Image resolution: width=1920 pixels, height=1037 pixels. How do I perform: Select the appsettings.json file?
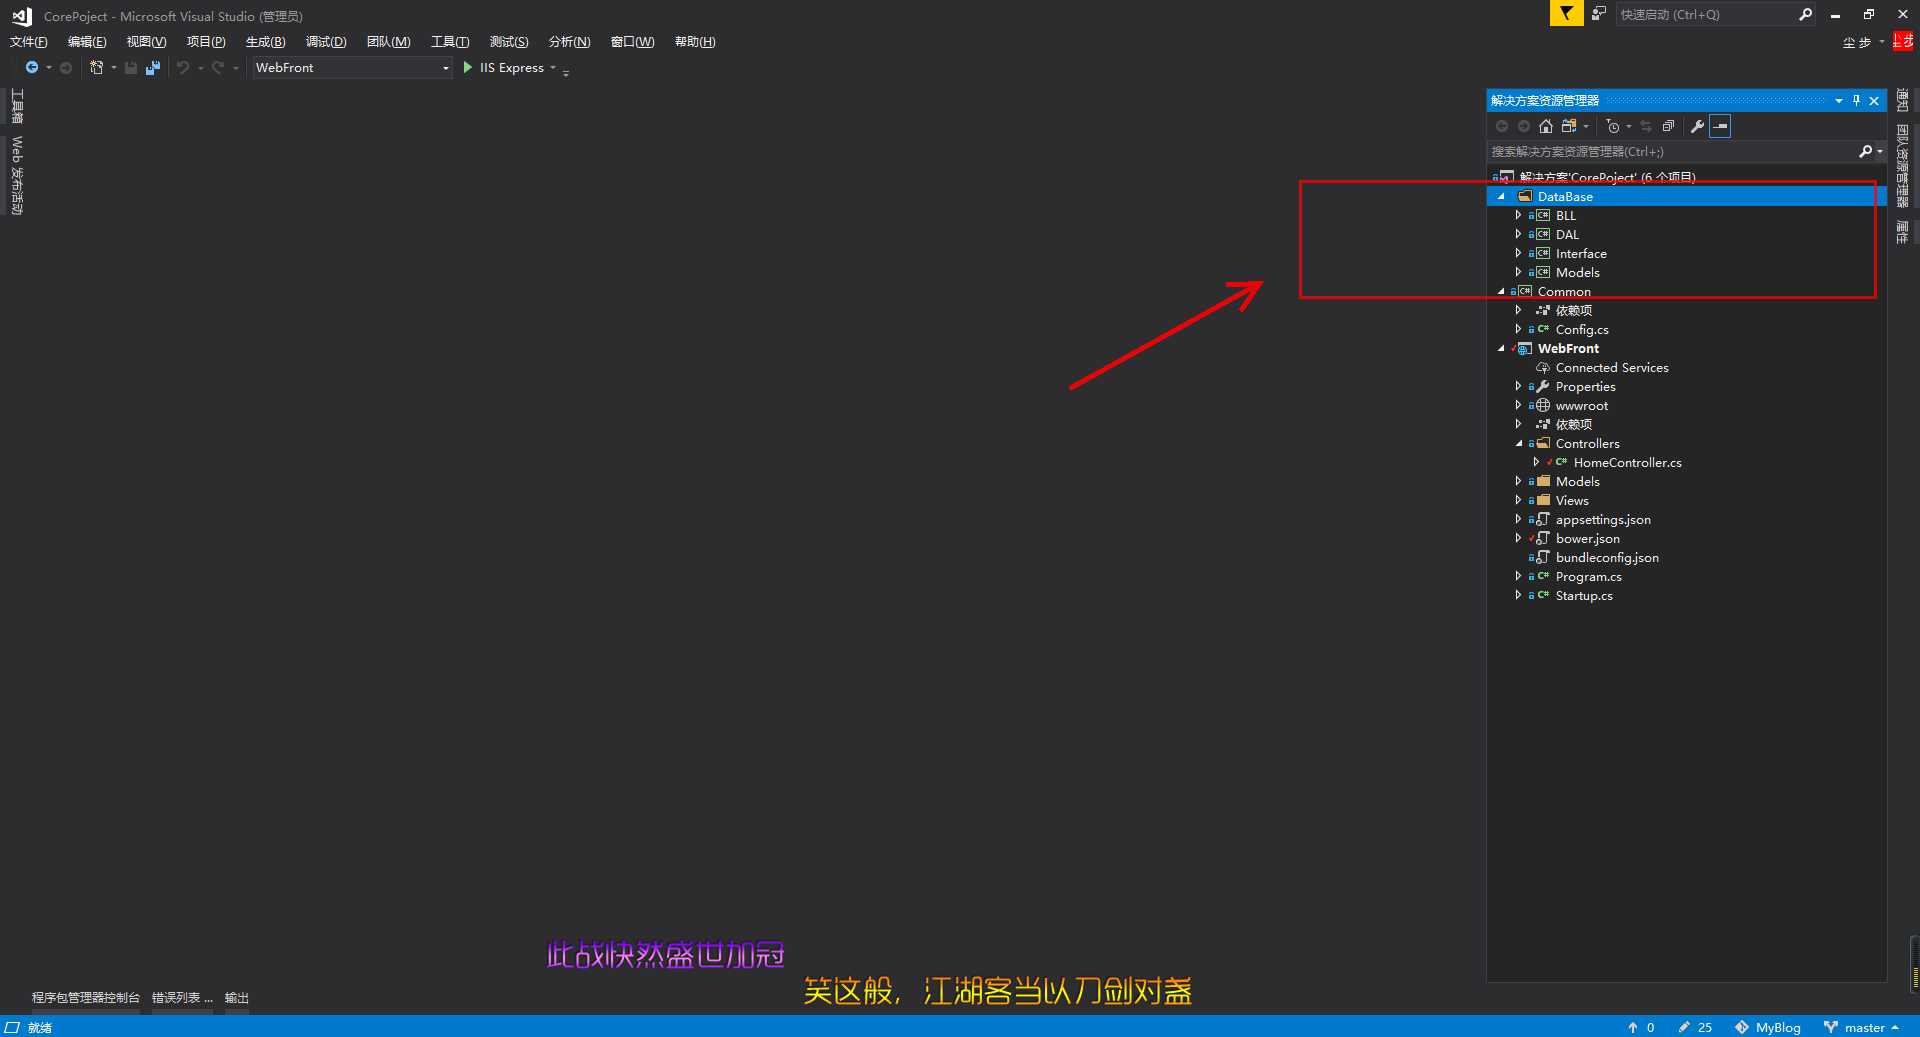click(1603, 520)
